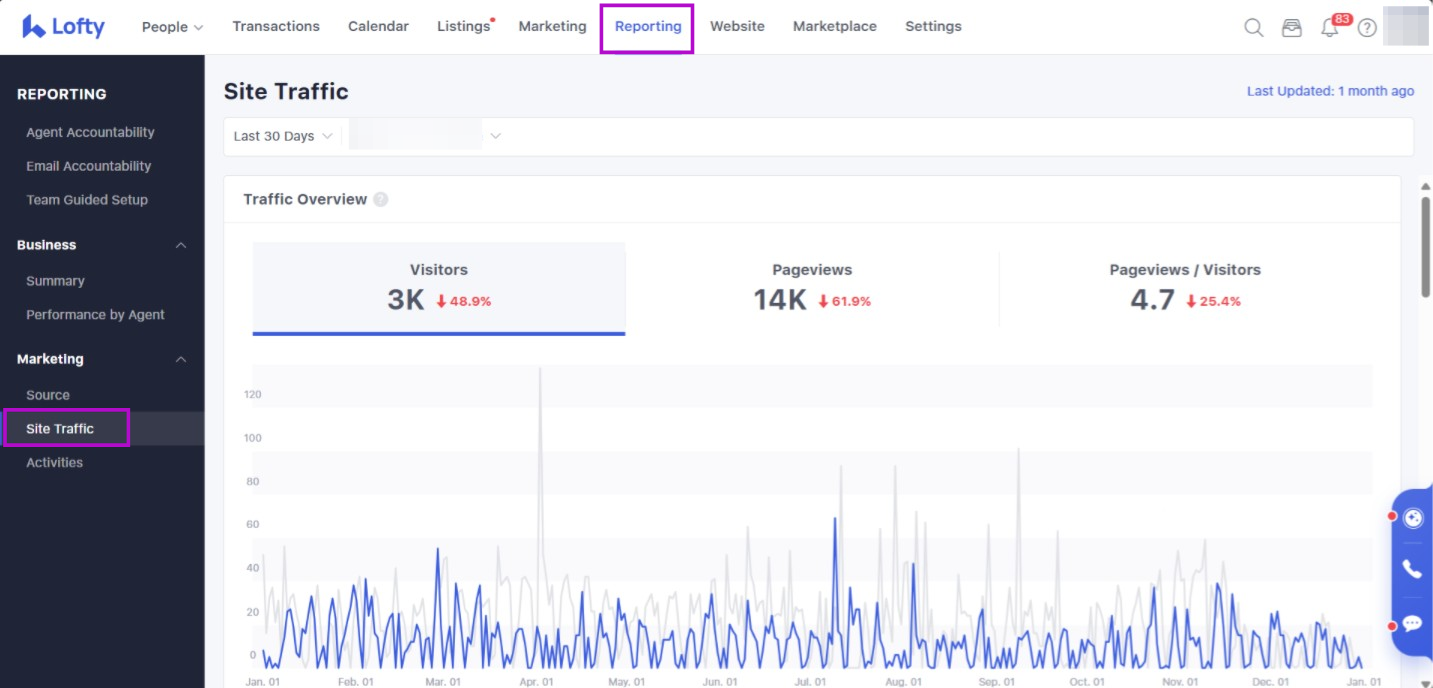Go to the Transactions menu
Screen dimensions: 1433x688
click(x=276, y=27)
